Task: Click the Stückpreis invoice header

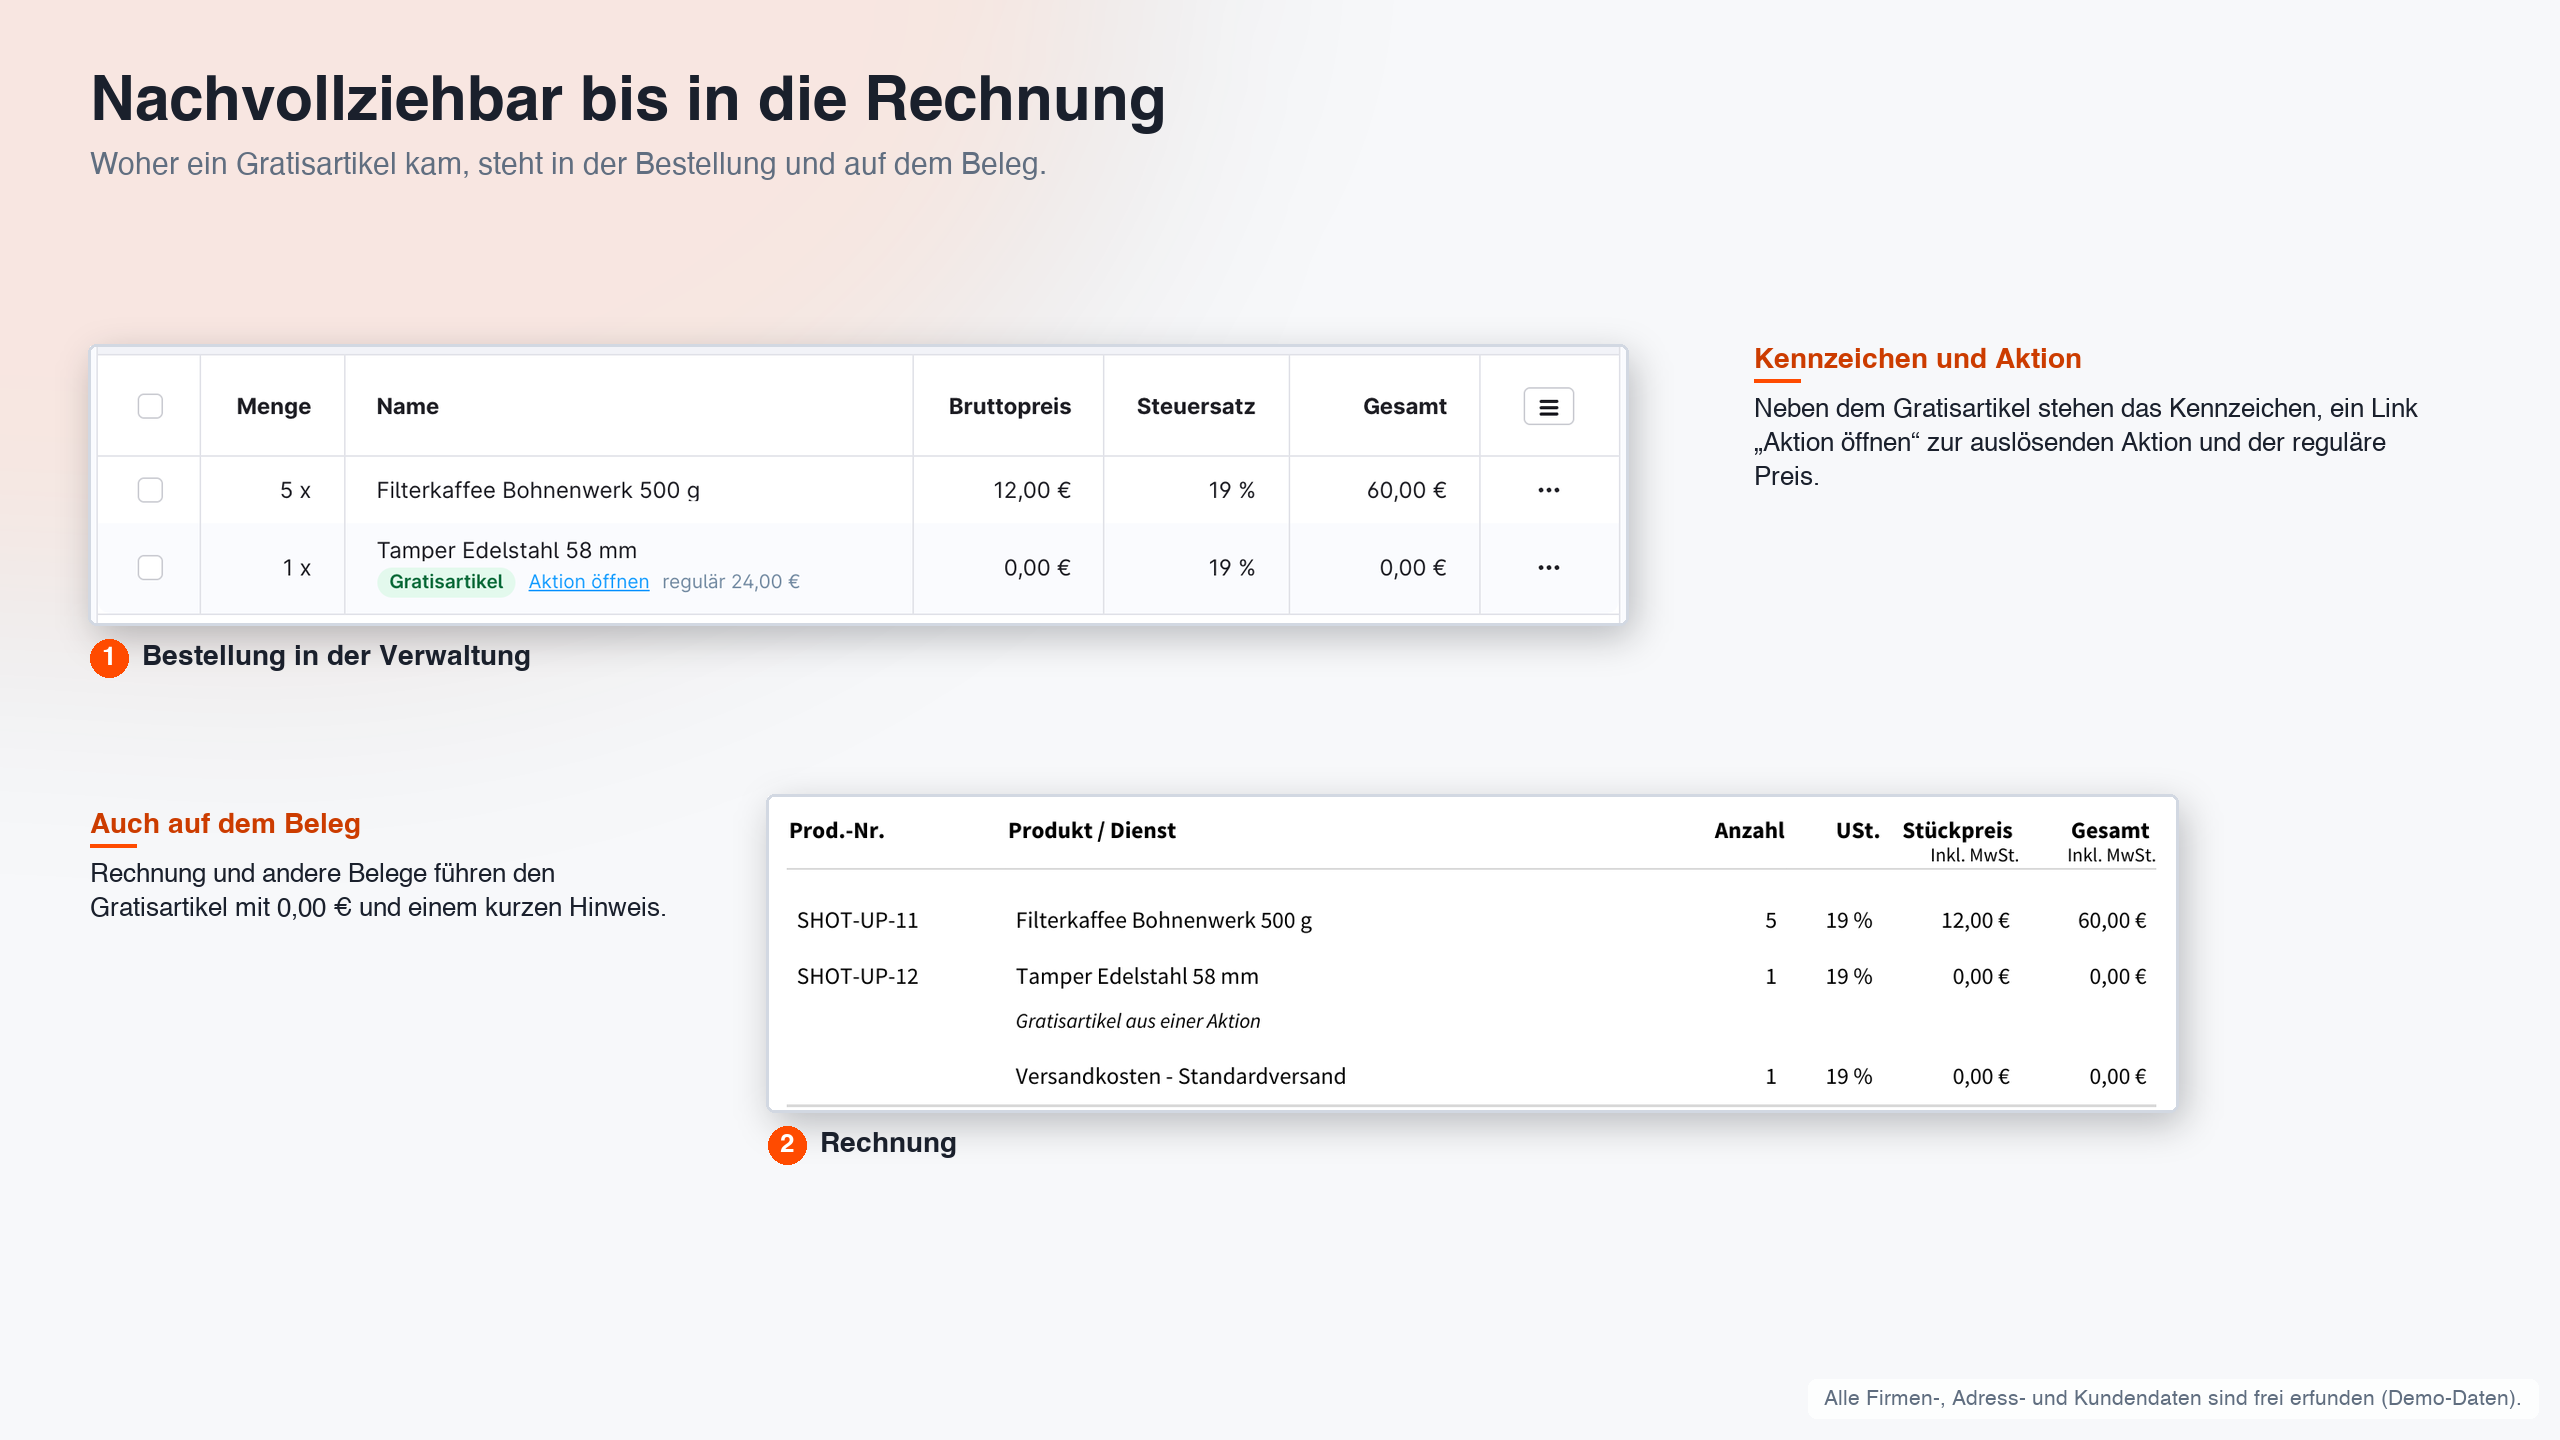Action: click(x=1957, y=830)
